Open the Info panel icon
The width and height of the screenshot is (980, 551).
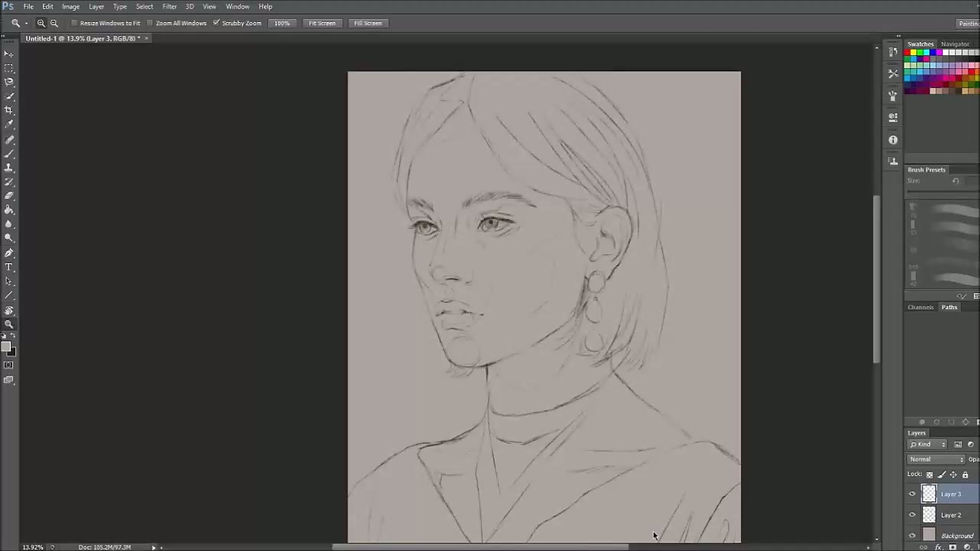pos(892,140)
